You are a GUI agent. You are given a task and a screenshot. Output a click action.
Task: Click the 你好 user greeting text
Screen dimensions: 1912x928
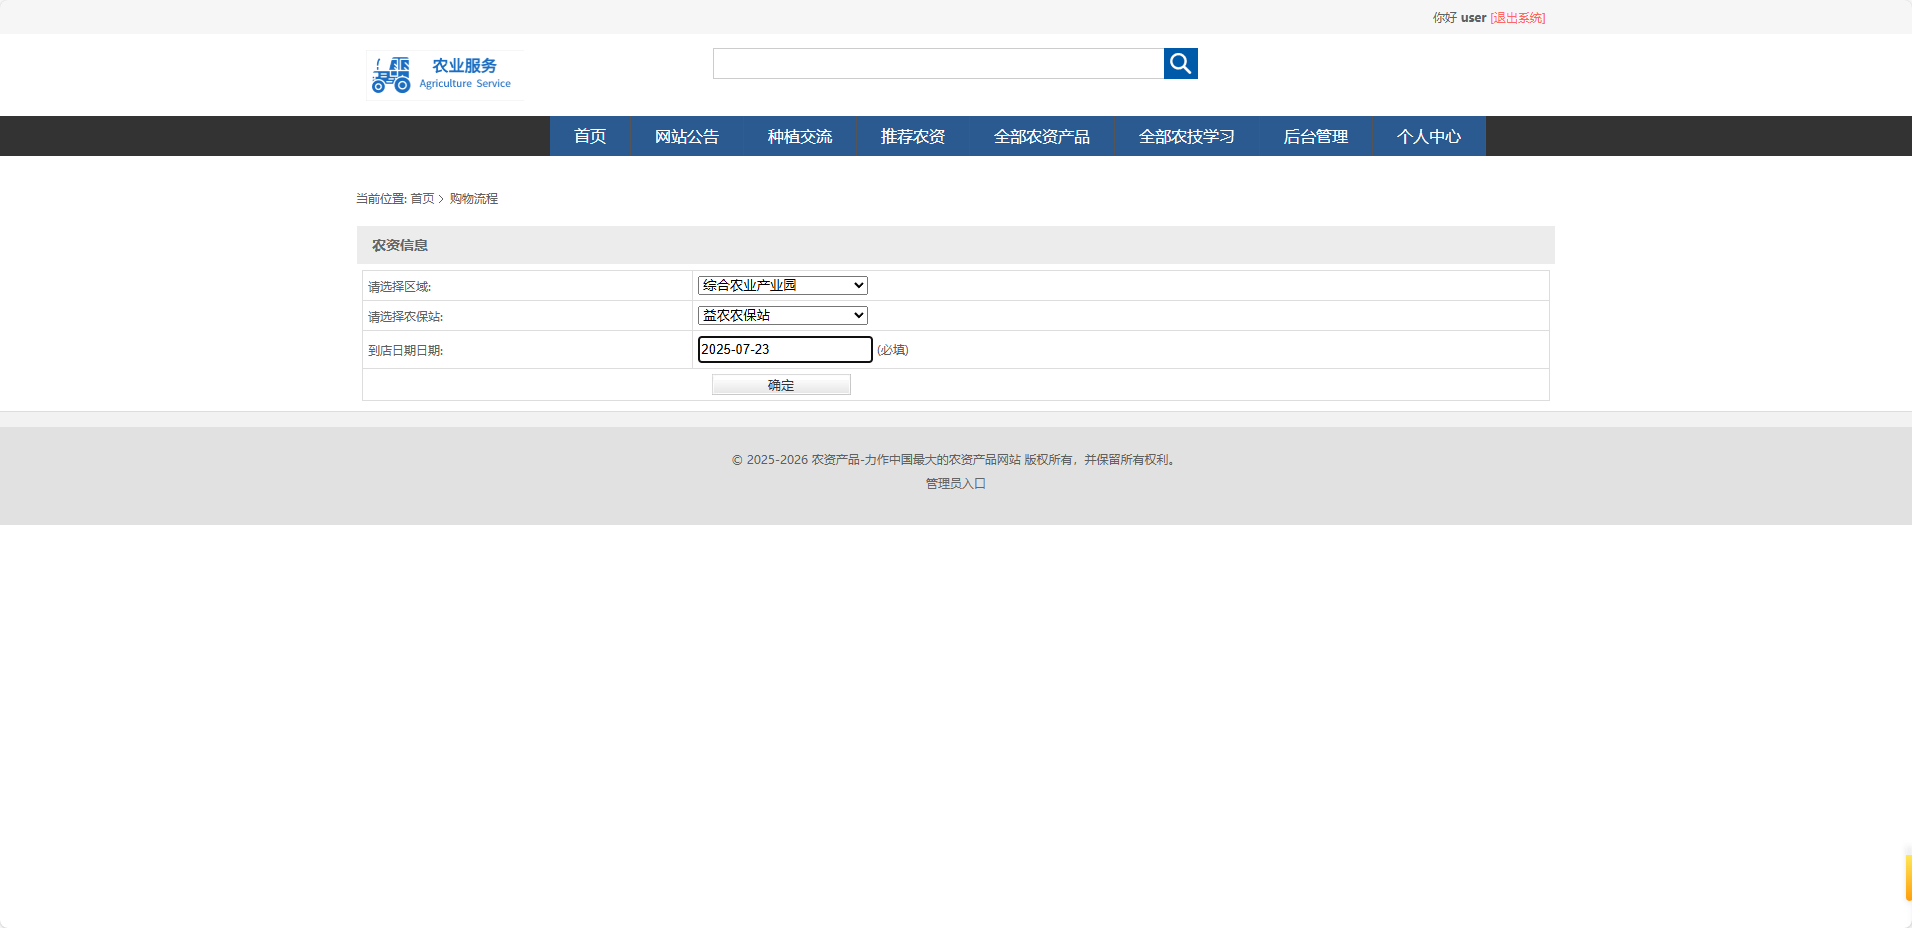tap(1459, 18)
